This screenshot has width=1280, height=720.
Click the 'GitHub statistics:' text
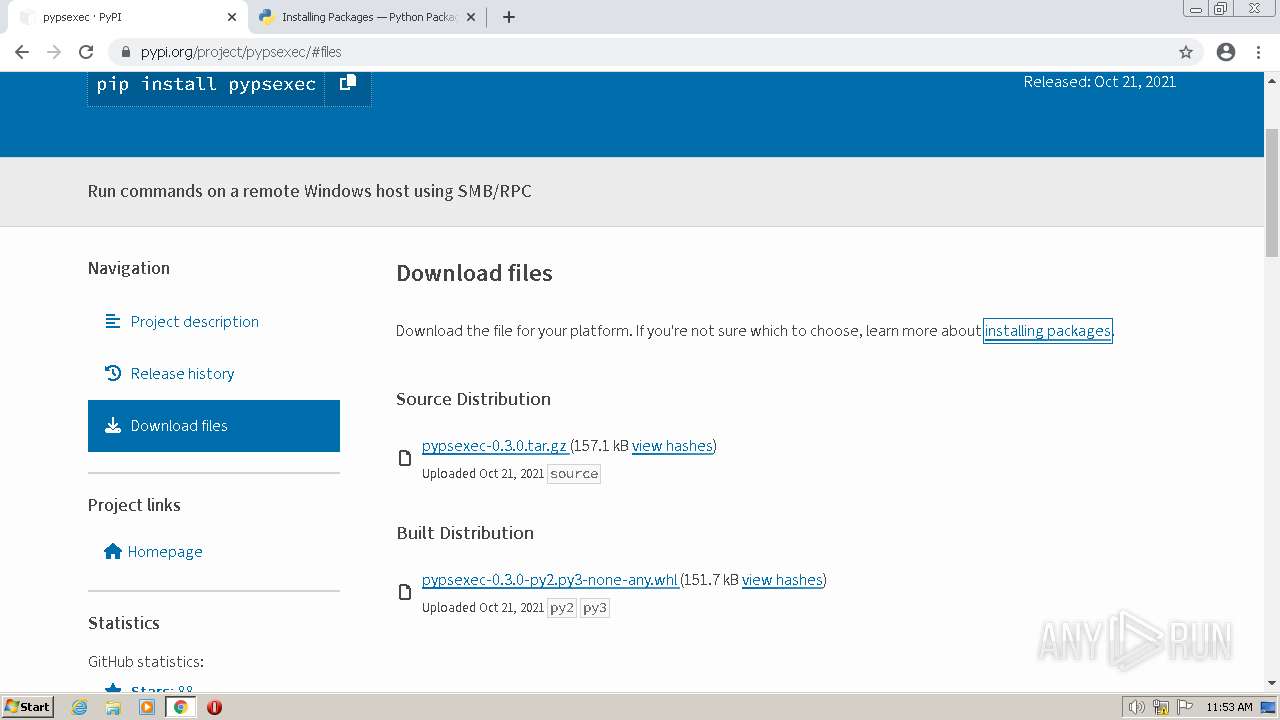click(146, 662)
